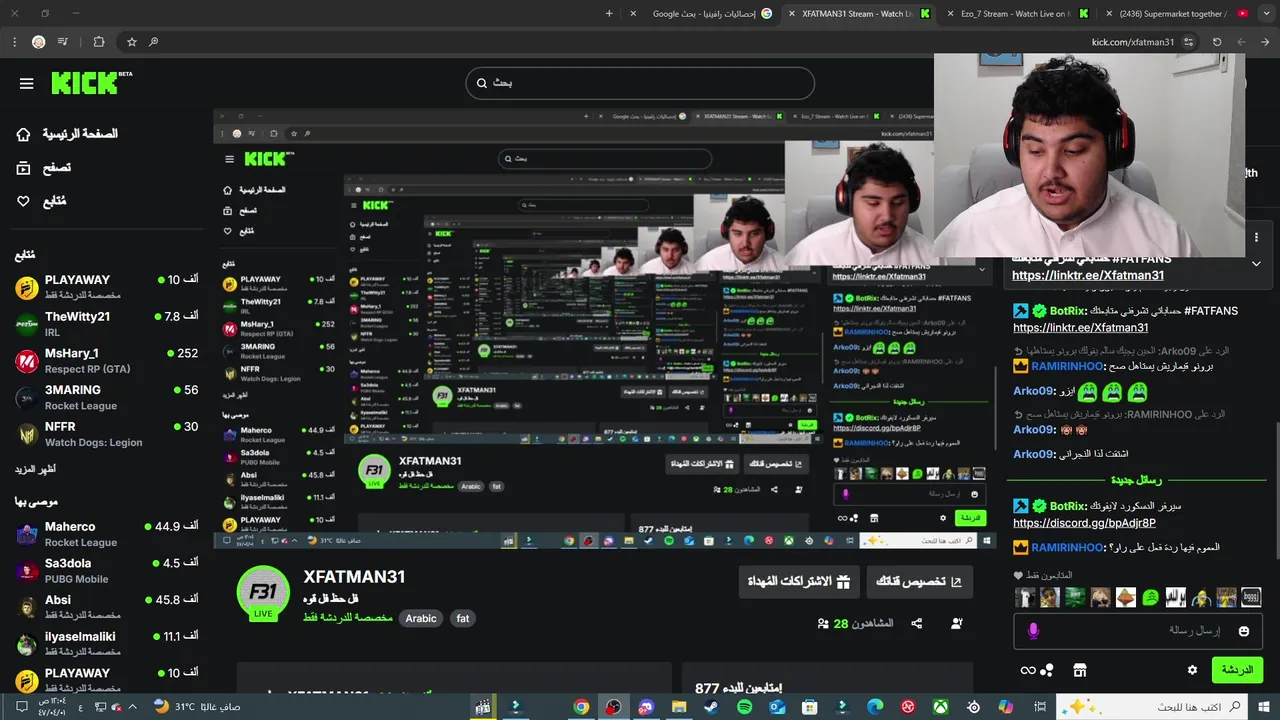Expand show more followed channels
Viewport: 1280px width, 720px height.
[x=35, y=469]
